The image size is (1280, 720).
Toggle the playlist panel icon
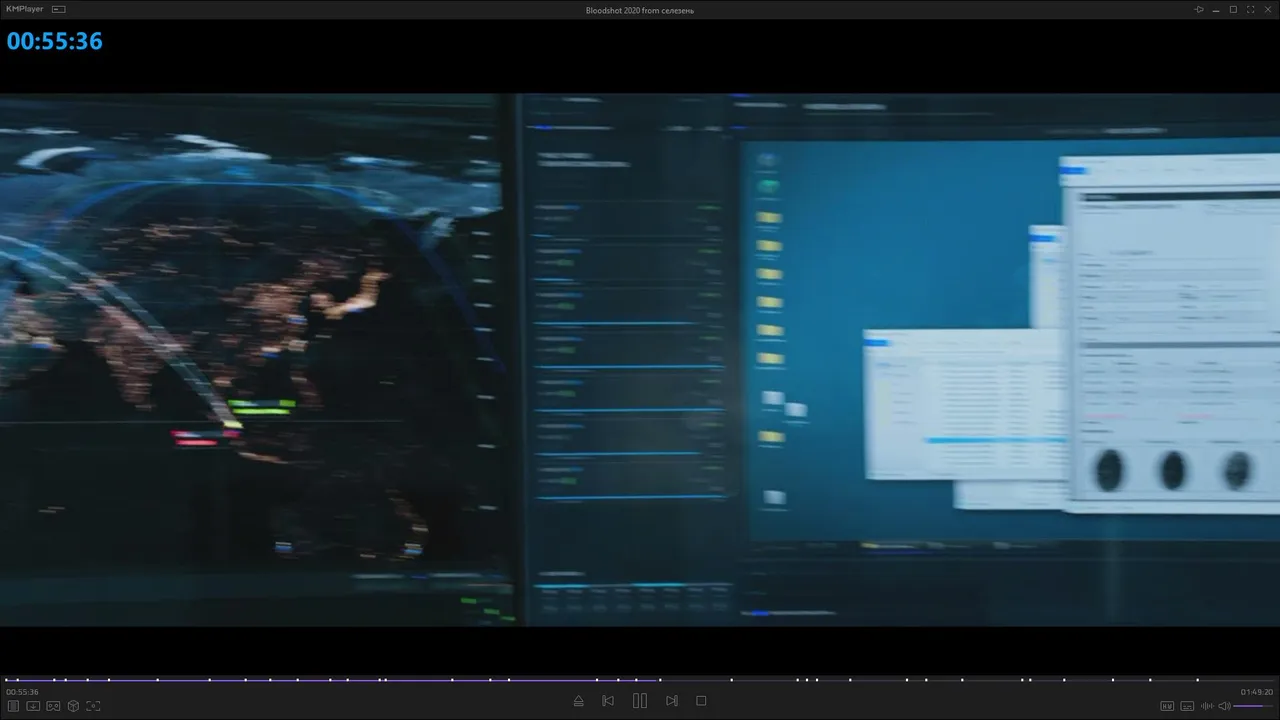click(x=14, y=705)
